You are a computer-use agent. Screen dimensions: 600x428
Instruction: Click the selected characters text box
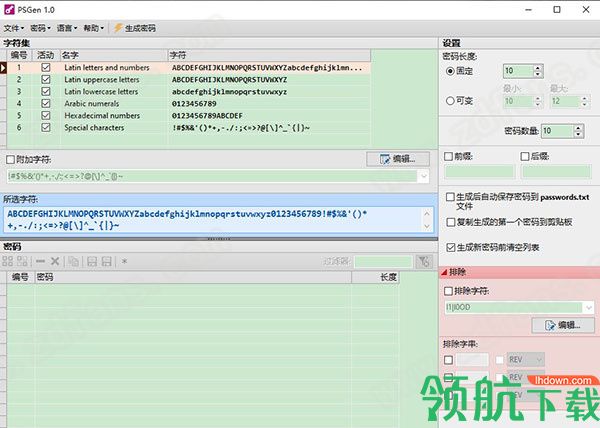[x=218, y=220]
